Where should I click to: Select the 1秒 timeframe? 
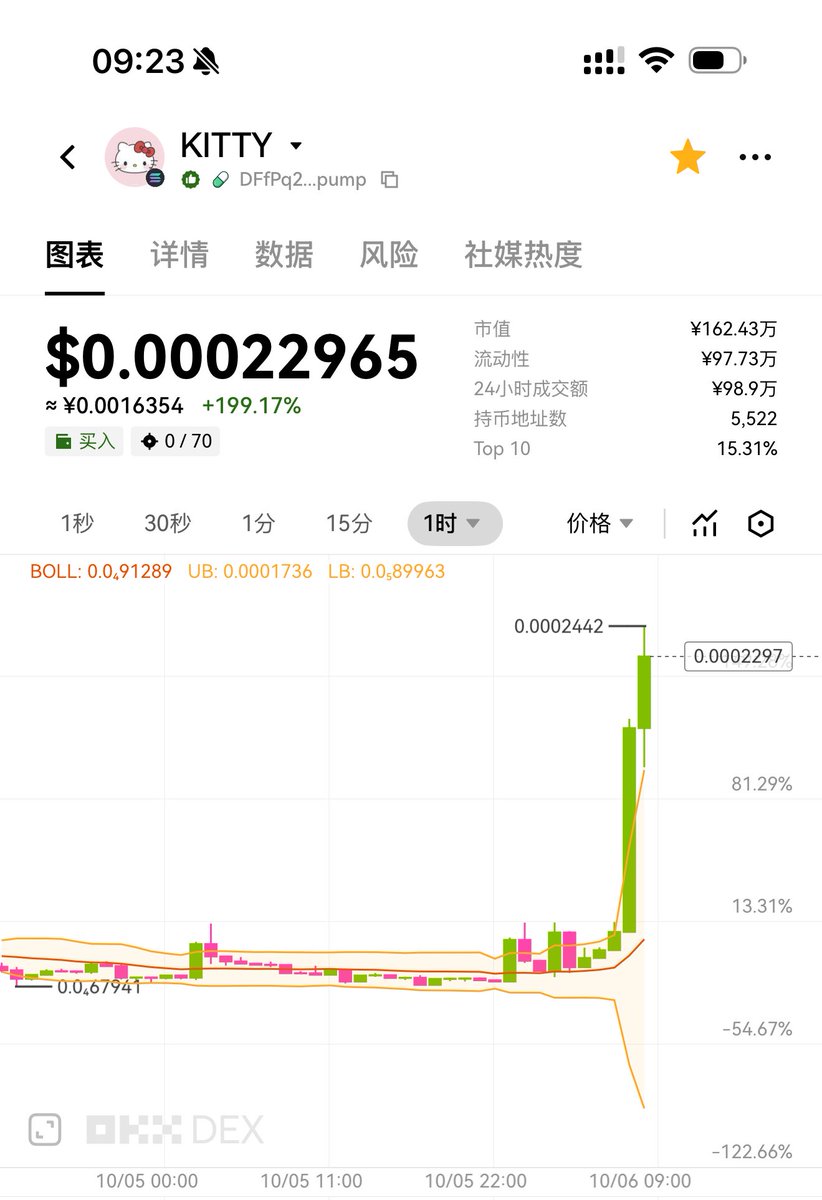coord(77,523)
